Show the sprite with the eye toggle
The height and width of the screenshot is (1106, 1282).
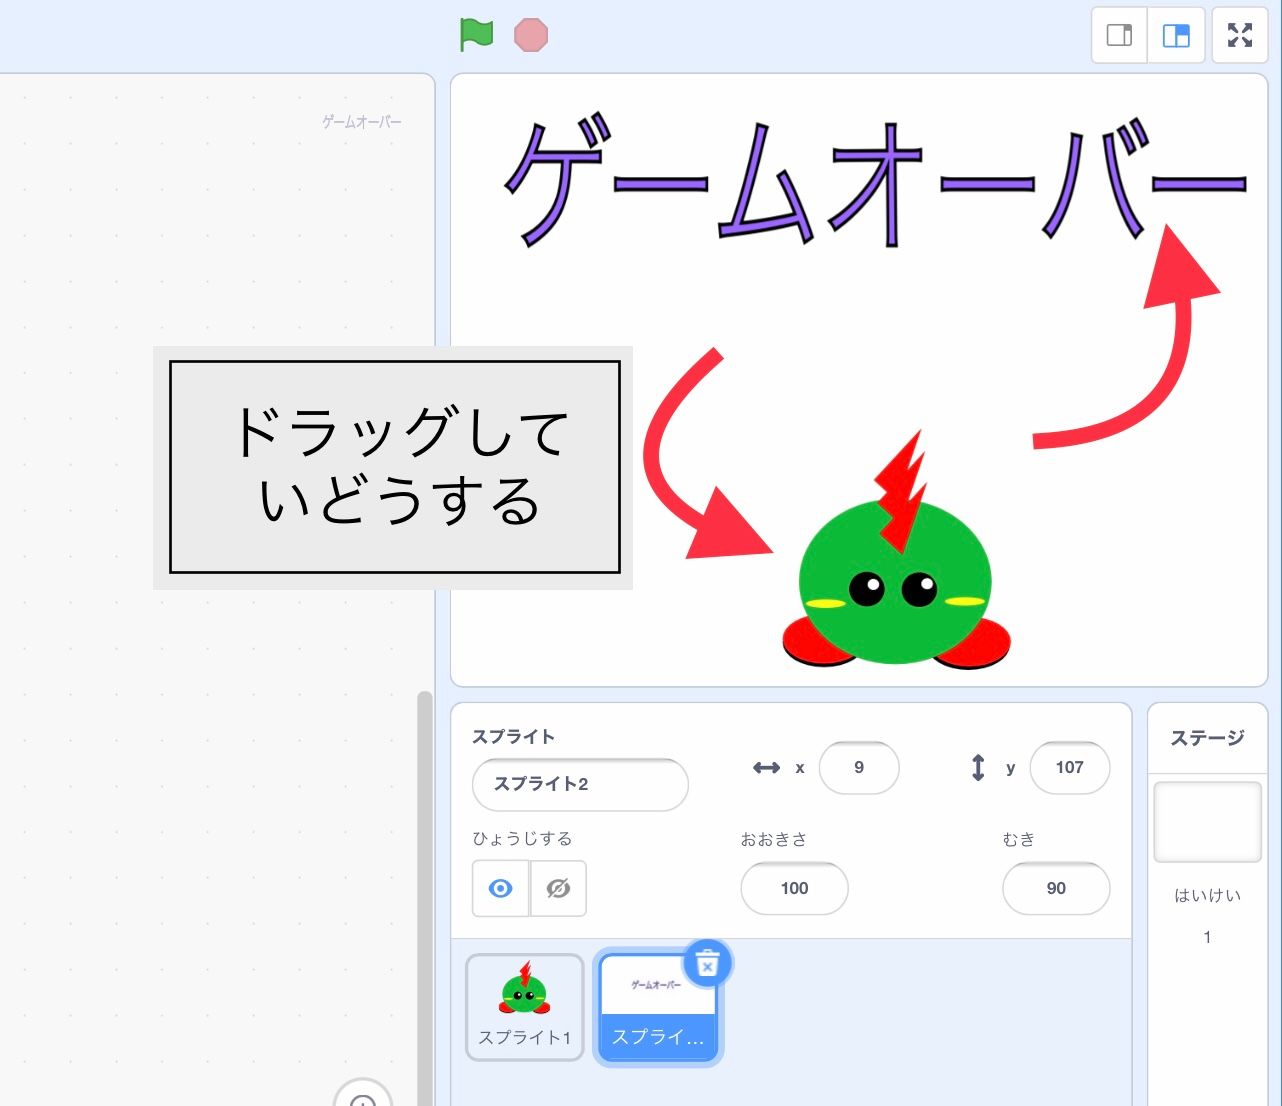[500, 888]
